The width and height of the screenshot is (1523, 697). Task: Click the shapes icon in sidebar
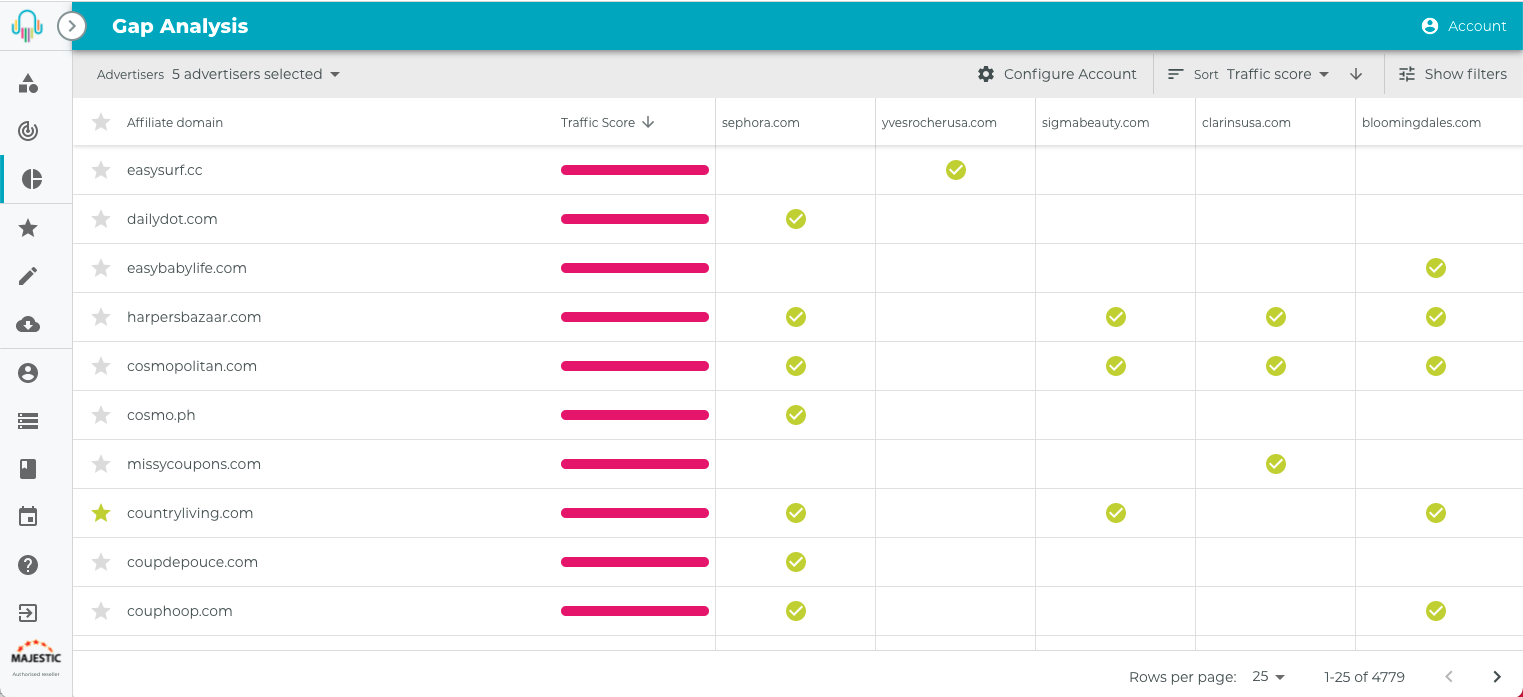point(29,84)
